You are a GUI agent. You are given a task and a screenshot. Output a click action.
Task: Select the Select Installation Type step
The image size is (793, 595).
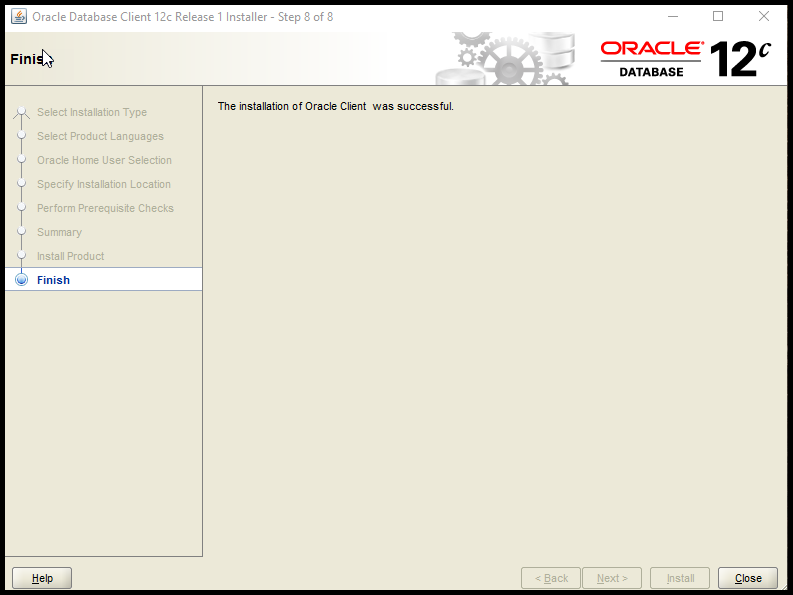[x=92, y=112]
